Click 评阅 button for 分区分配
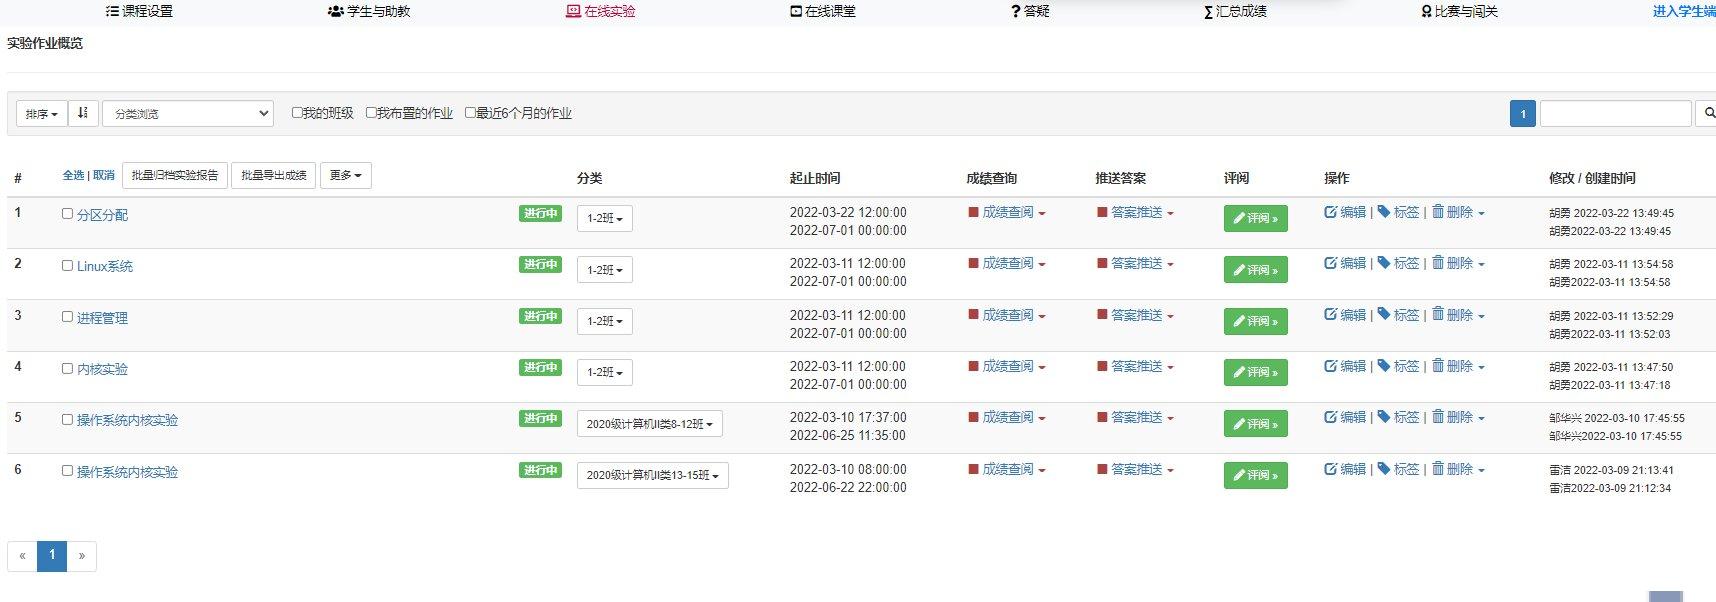 click(x=1256, y=218)
